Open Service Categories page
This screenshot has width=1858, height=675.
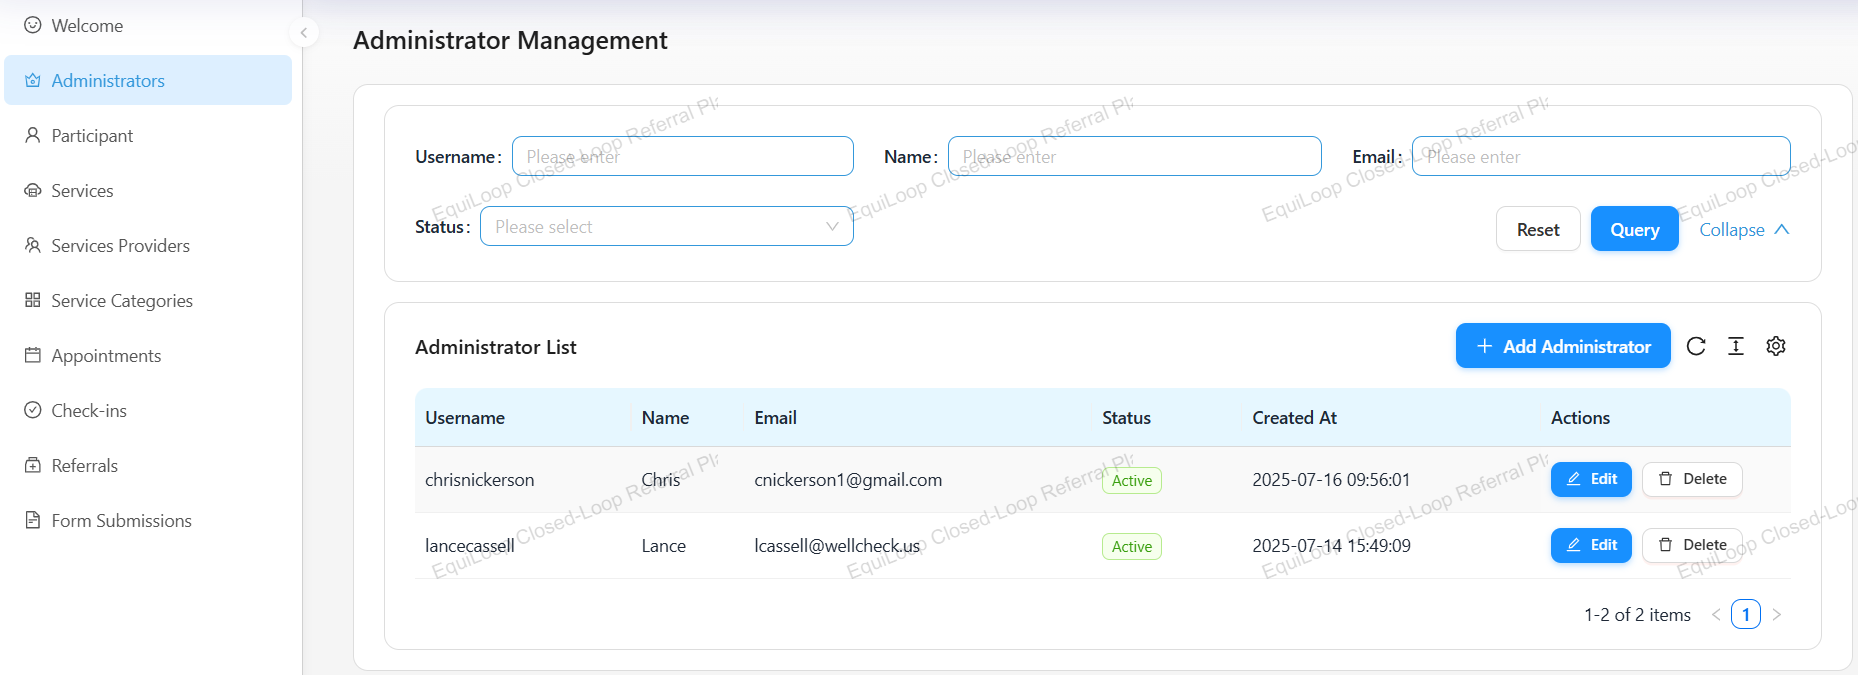(121, 301)
